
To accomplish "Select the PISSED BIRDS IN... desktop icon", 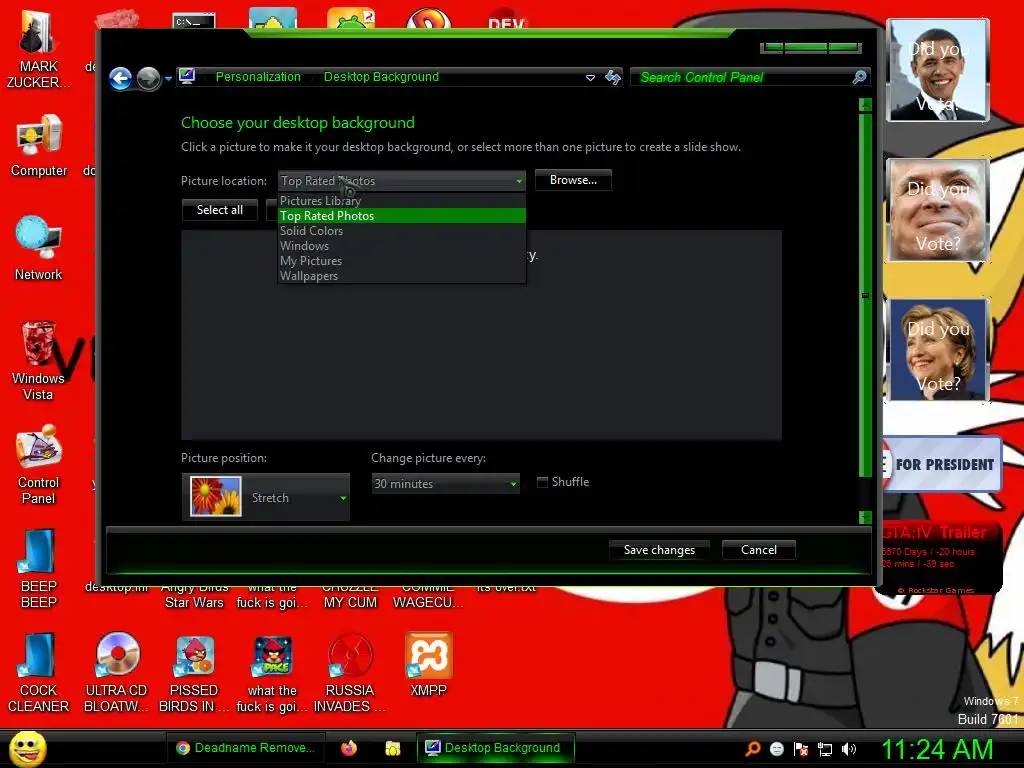I will 194,673.
